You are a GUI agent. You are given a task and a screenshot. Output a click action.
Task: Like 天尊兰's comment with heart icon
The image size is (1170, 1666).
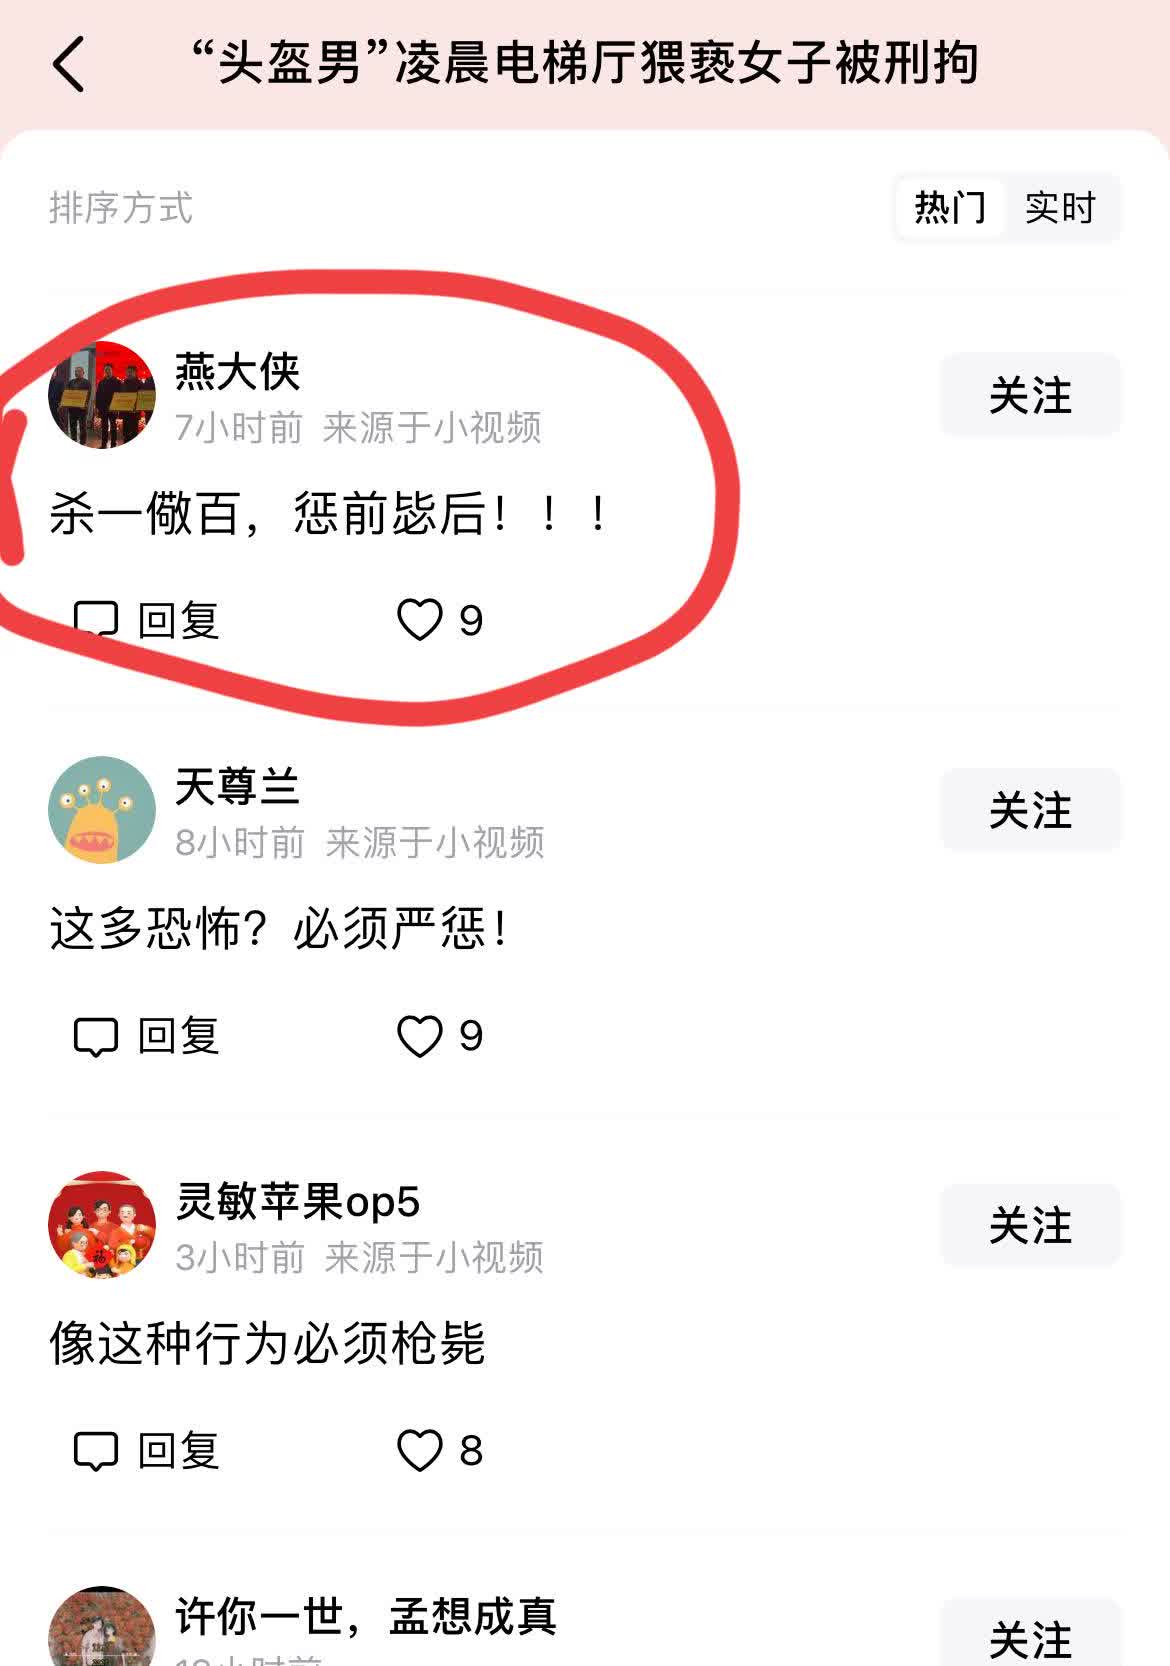419,1036
